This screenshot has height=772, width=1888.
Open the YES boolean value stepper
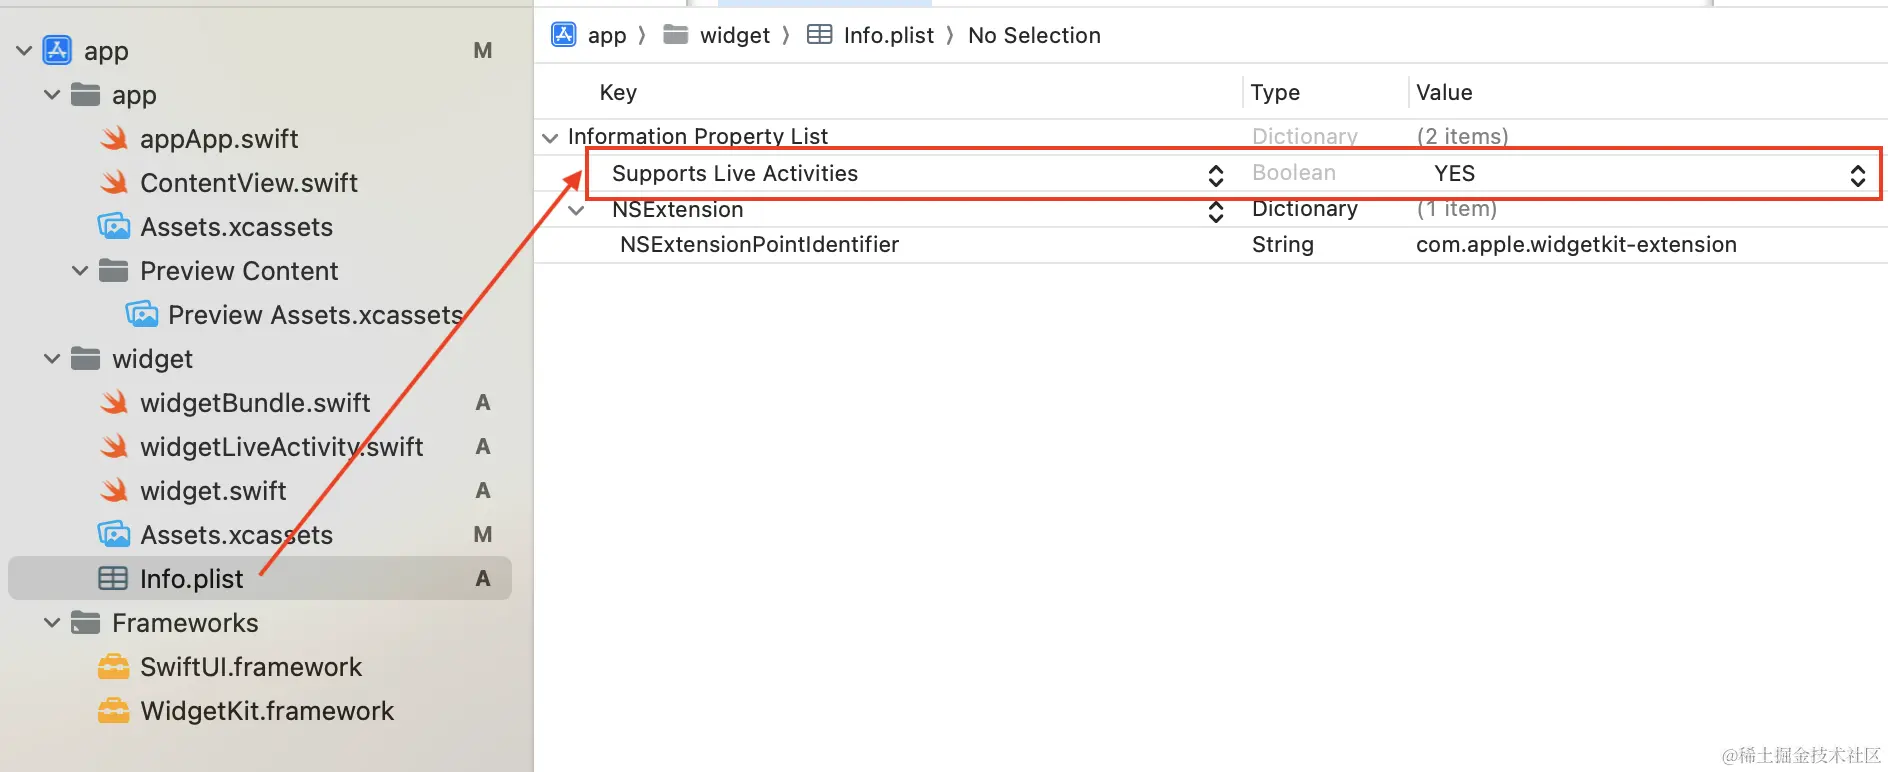click(1857, 175)
